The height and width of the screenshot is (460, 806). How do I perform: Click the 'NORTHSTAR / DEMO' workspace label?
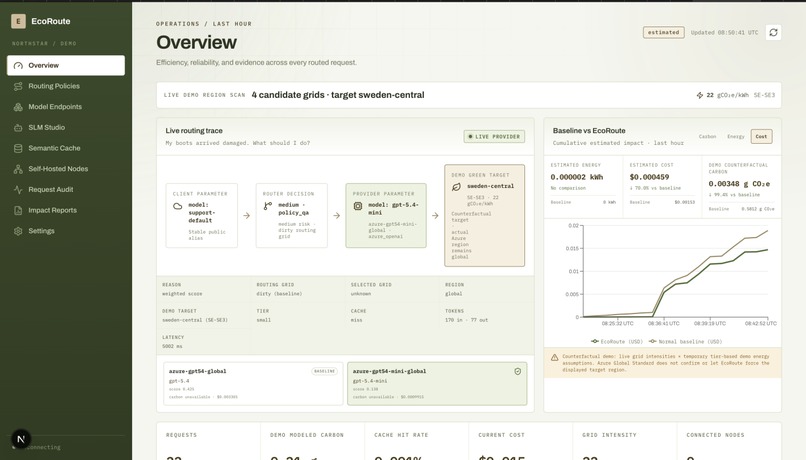pyautogui.click(x=44, y=44)
